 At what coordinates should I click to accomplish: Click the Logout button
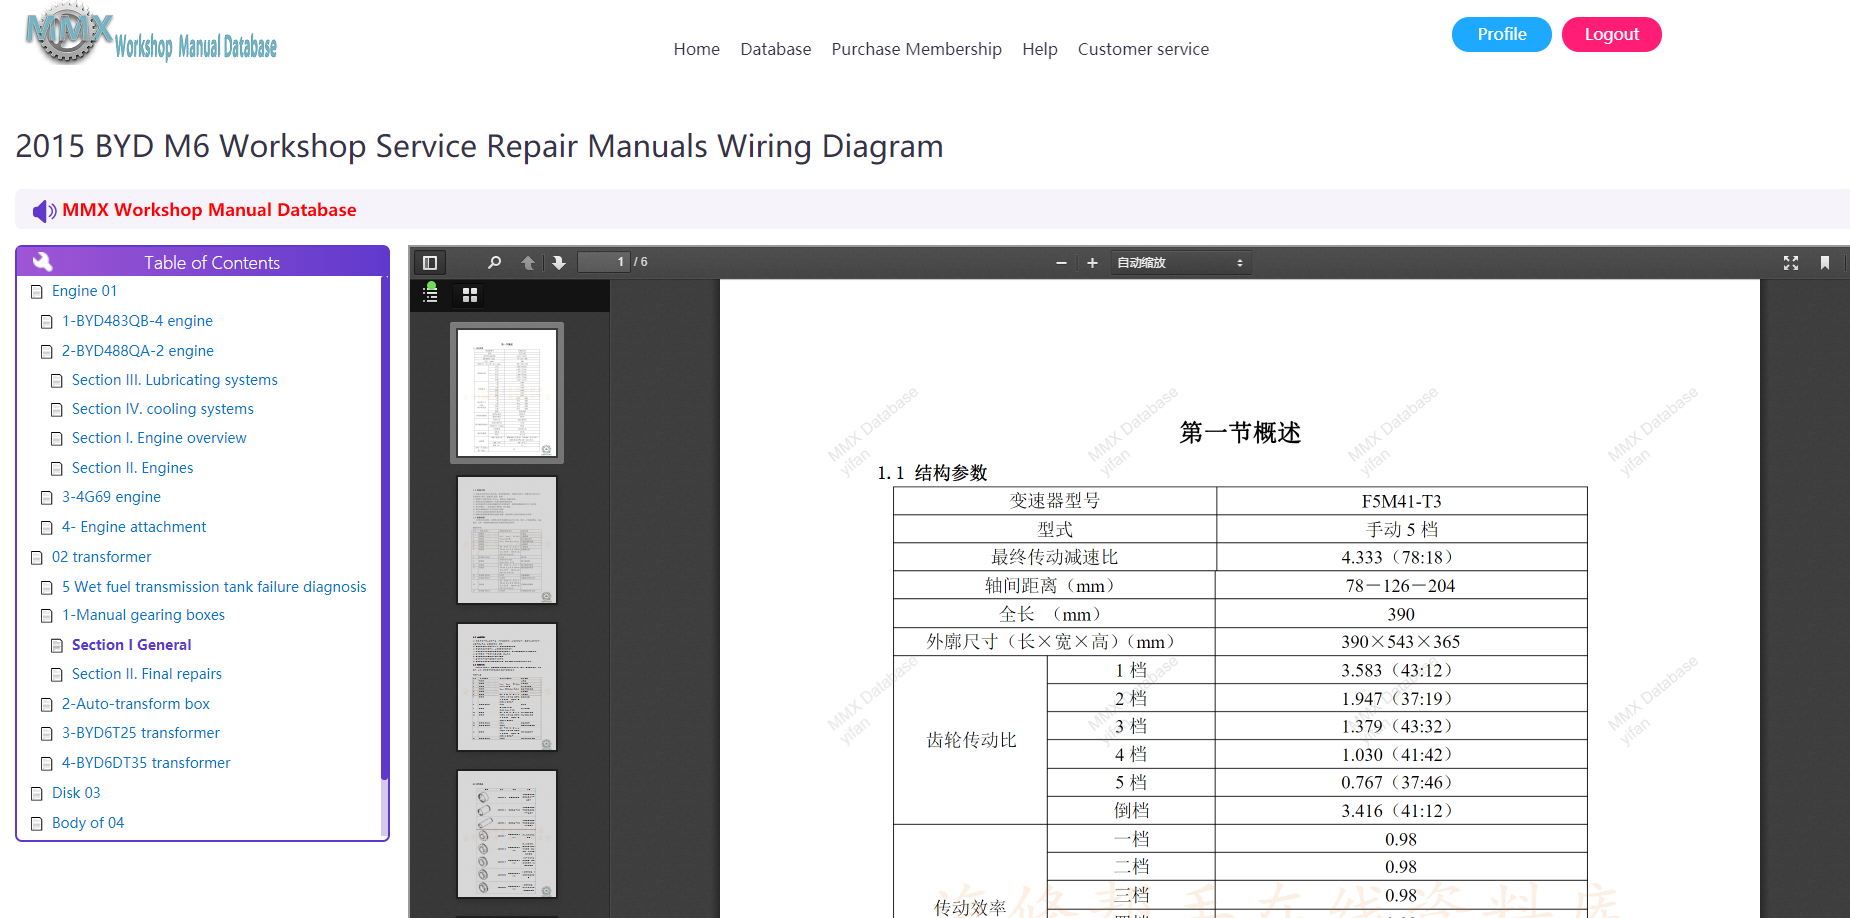click(1612, 34)
